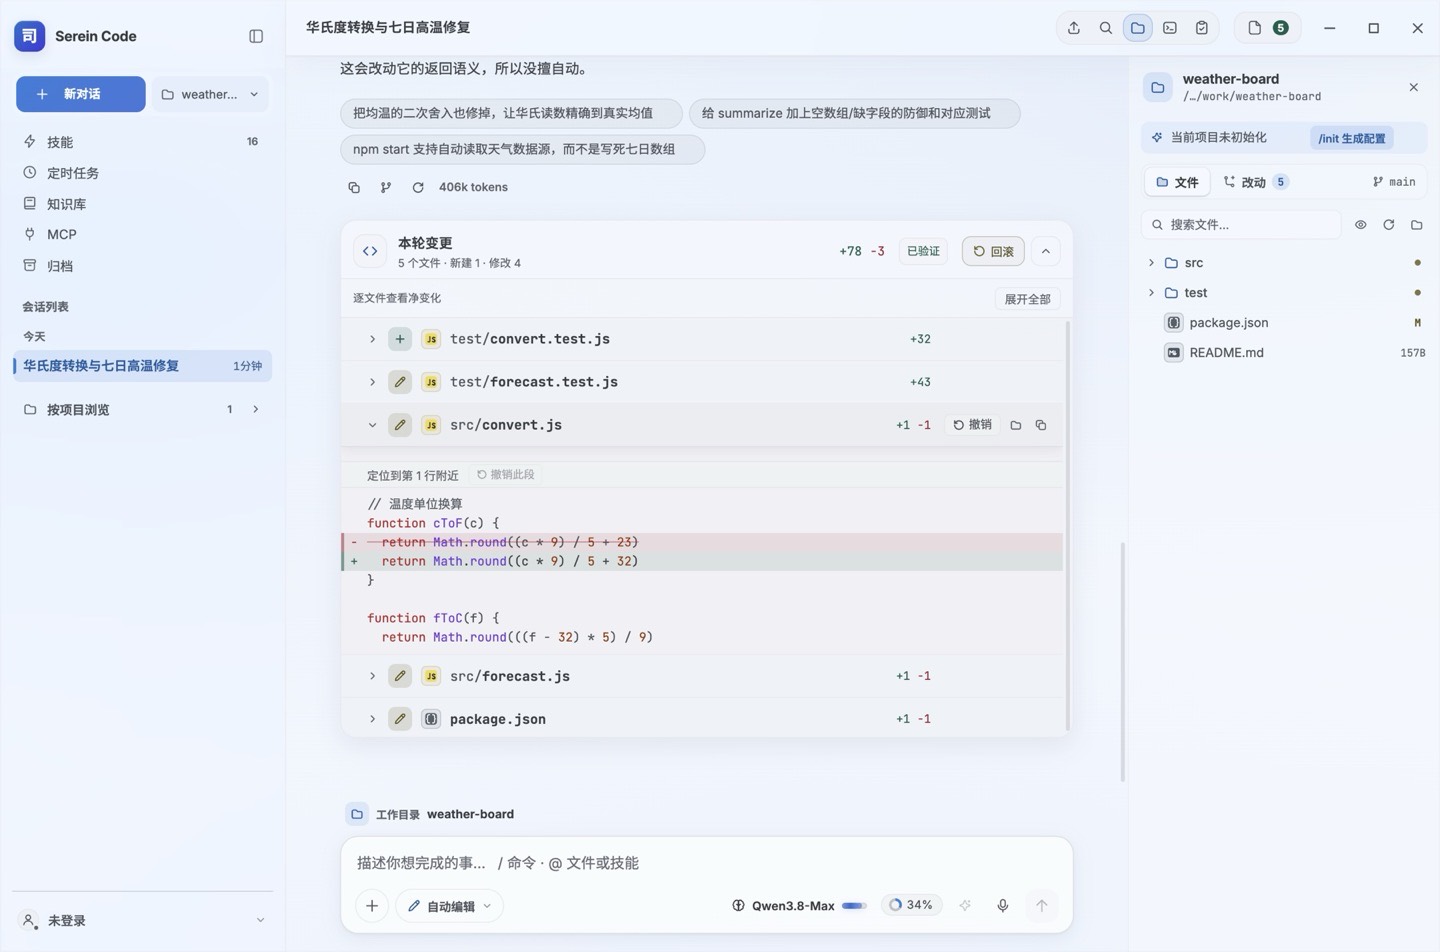This screenshot has height=952, width=1440.
Task: Regenerate the reply with the refresh icon
Action: point(418,187)
